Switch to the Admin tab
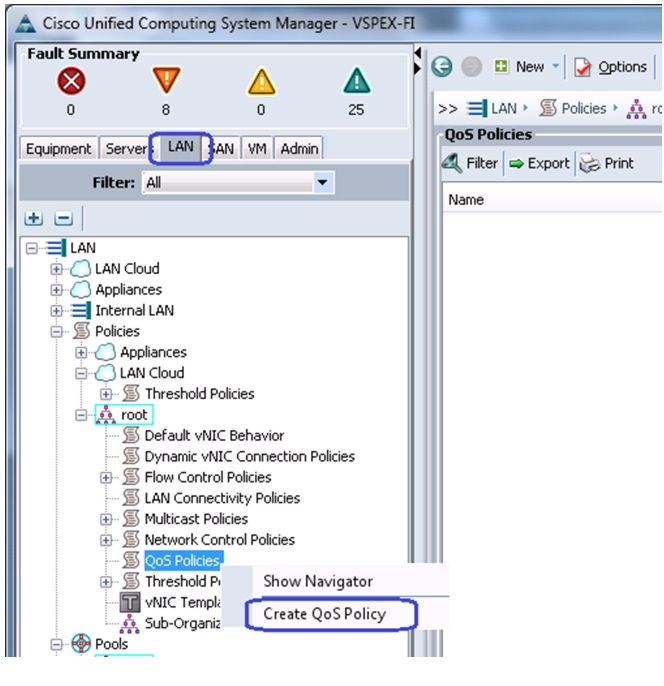 pyautogui.click(x=299, y=149)
